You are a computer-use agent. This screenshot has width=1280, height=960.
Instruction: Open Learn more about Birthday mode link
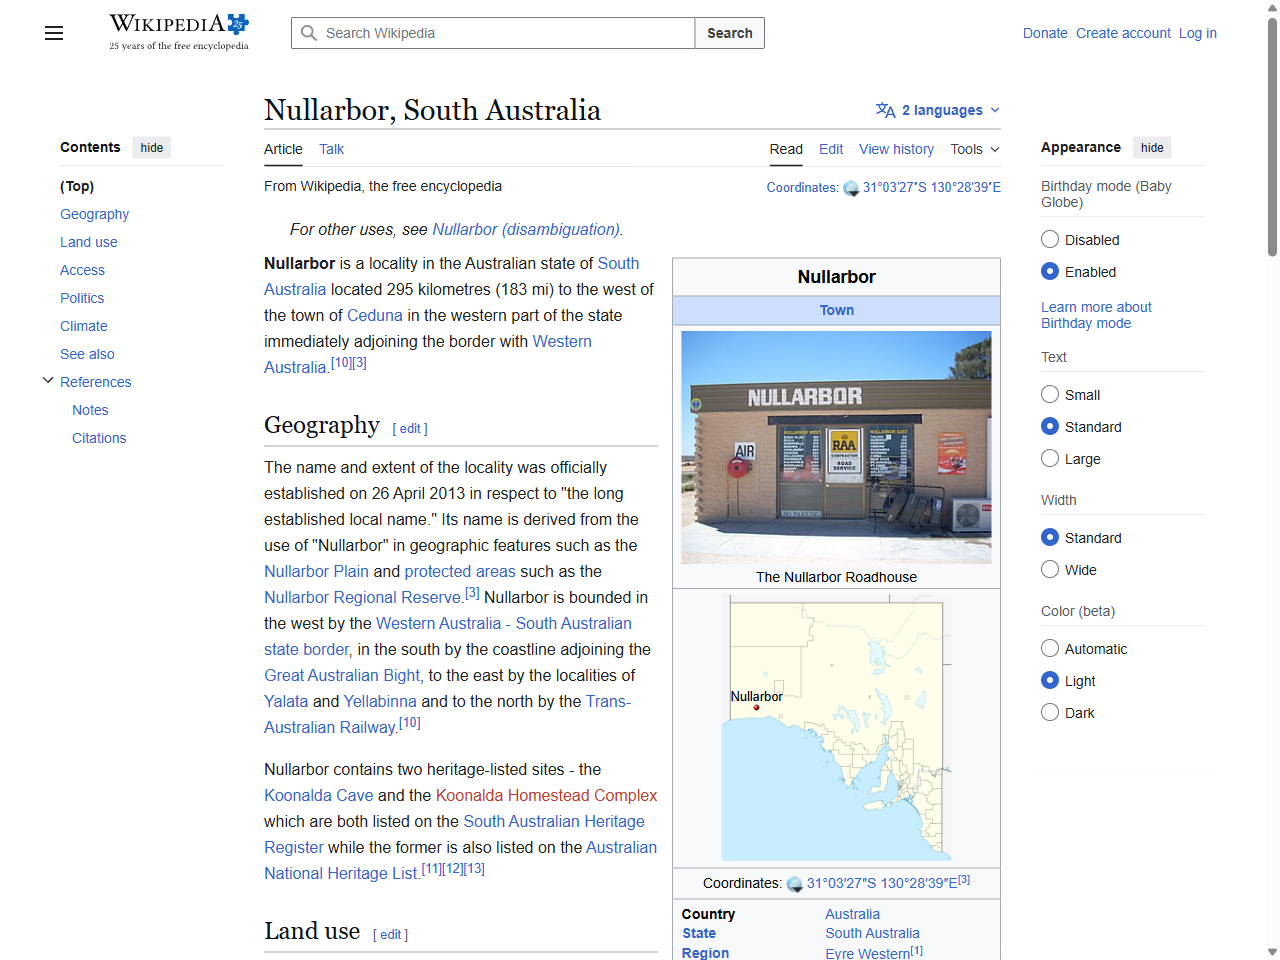click(x=1096, y=315)
